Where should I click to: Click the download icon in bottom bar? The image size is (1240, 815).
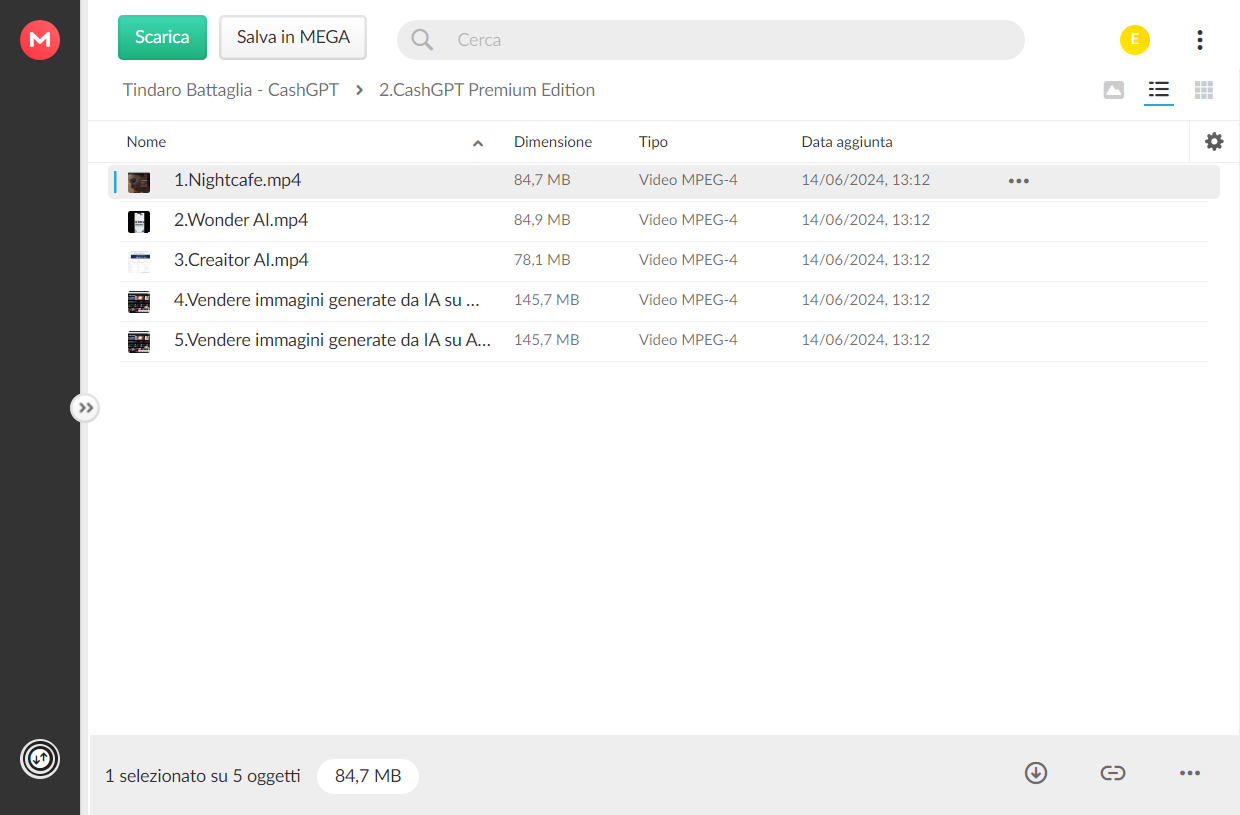pyautogui.click(x=1036, y=773)
